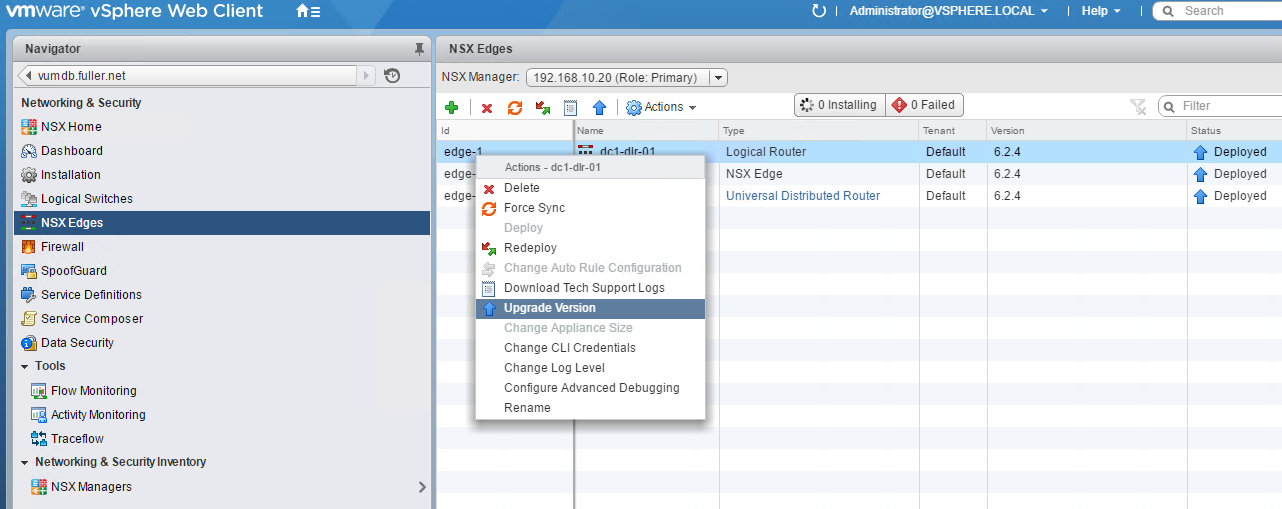Select Change Log Level from the menu
The height and width of the screenshot is (509, 1282).
click(590, 368)
